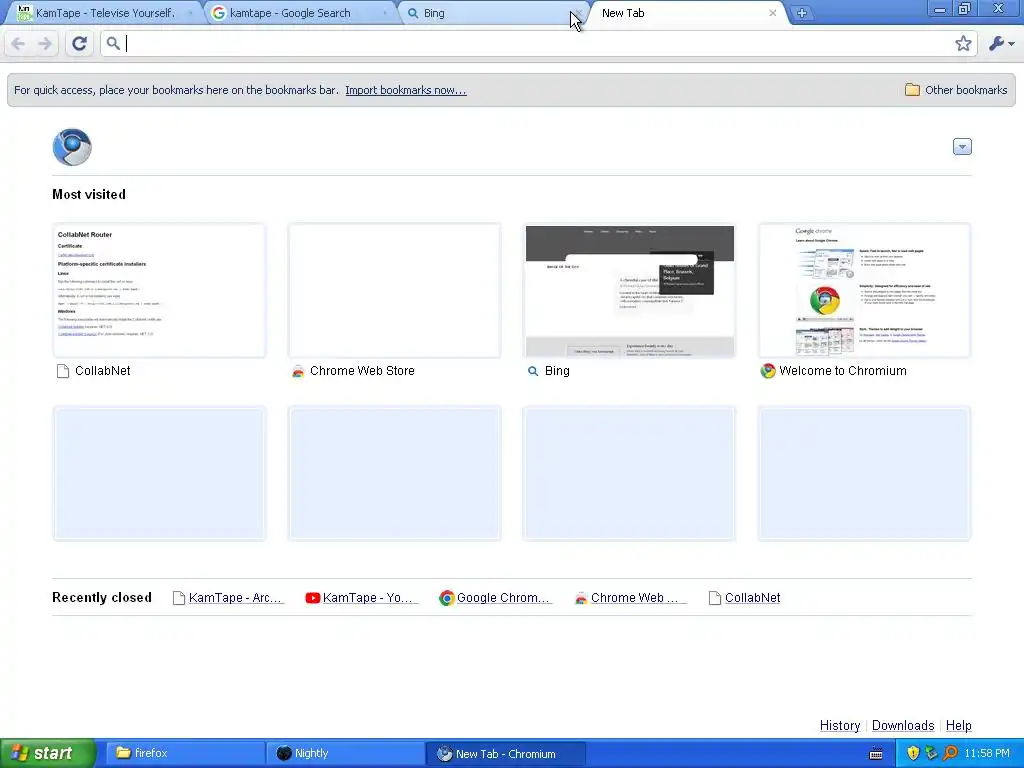Click the first empty most visited placeholder
1024x768 pixels.
pos(159,473)
